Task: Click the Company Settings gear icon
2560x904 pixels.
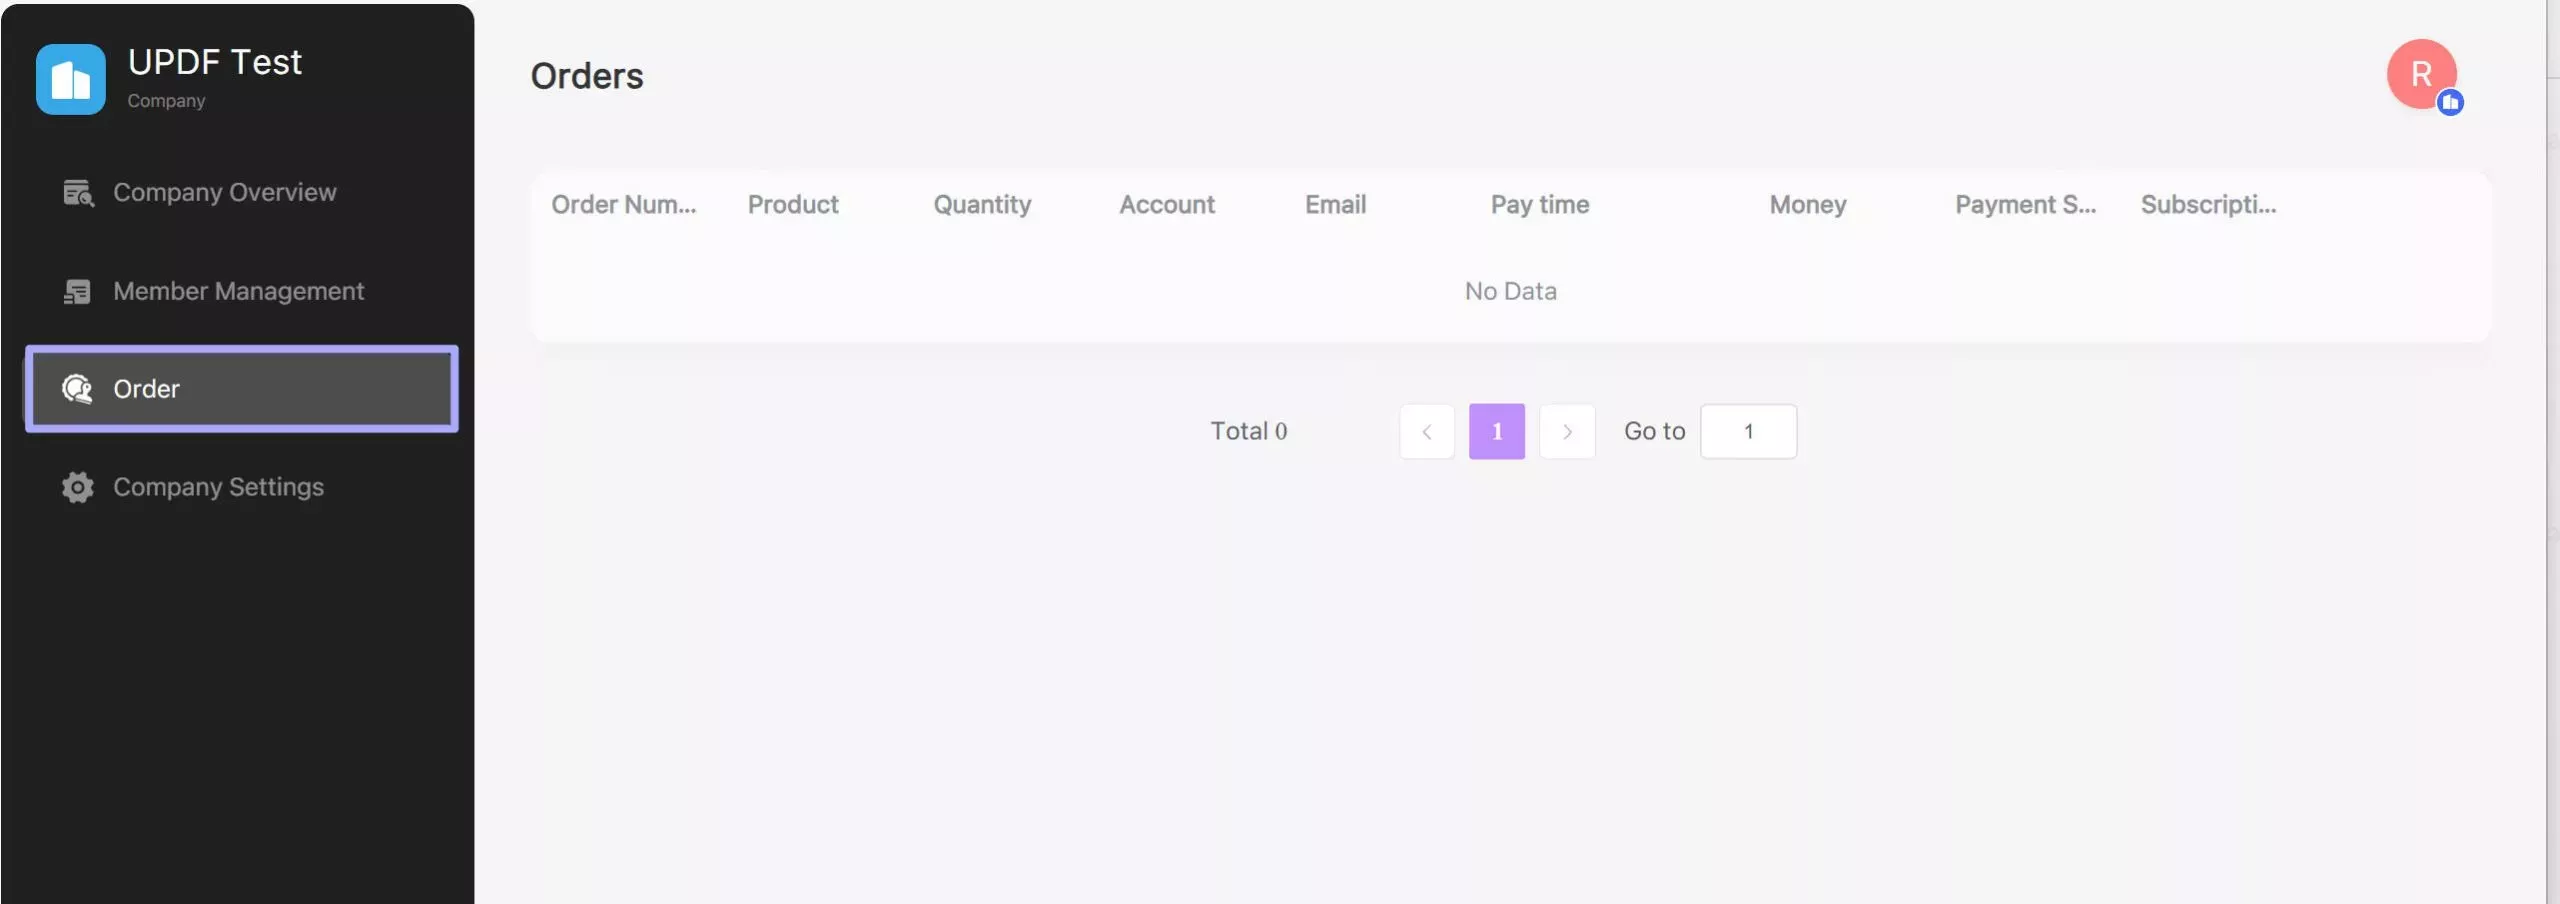Action: [x=77, y=487]
